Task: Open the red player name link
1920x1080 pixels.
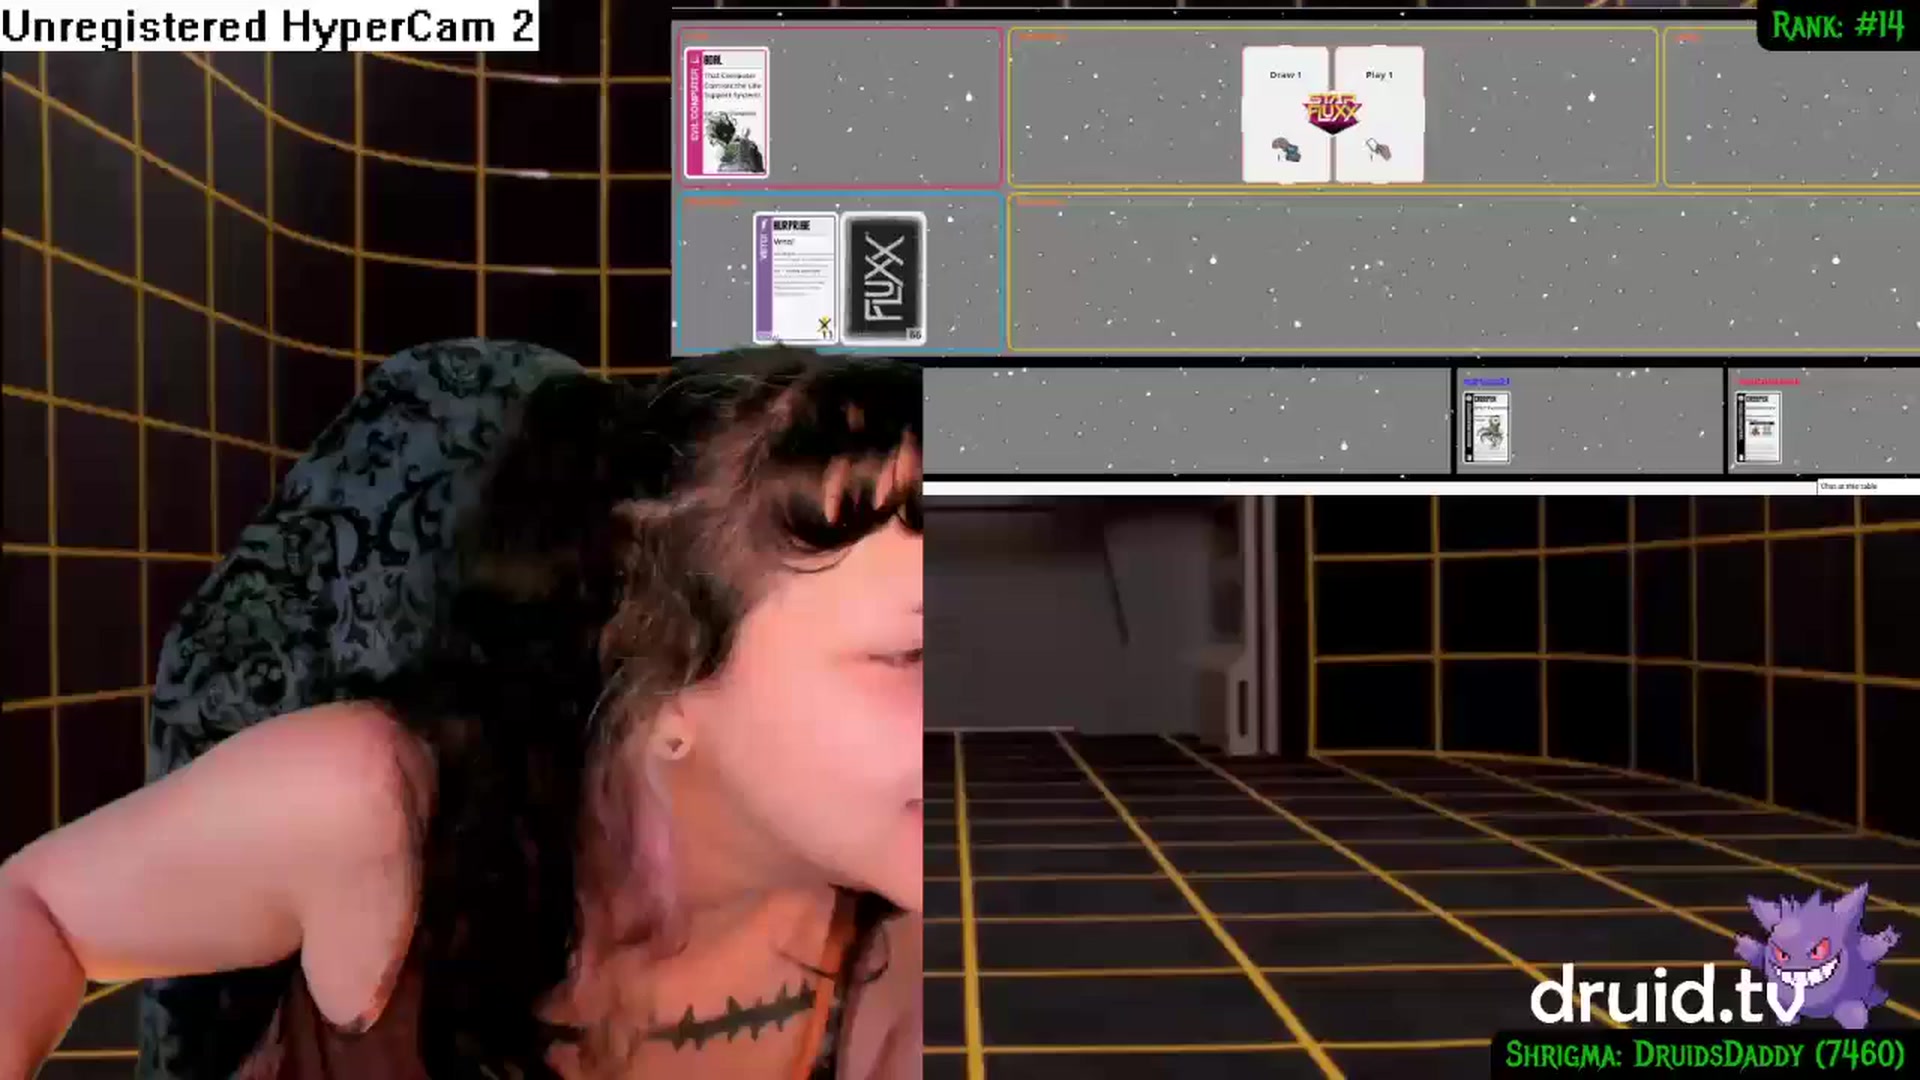Action: click(1768, 382)
